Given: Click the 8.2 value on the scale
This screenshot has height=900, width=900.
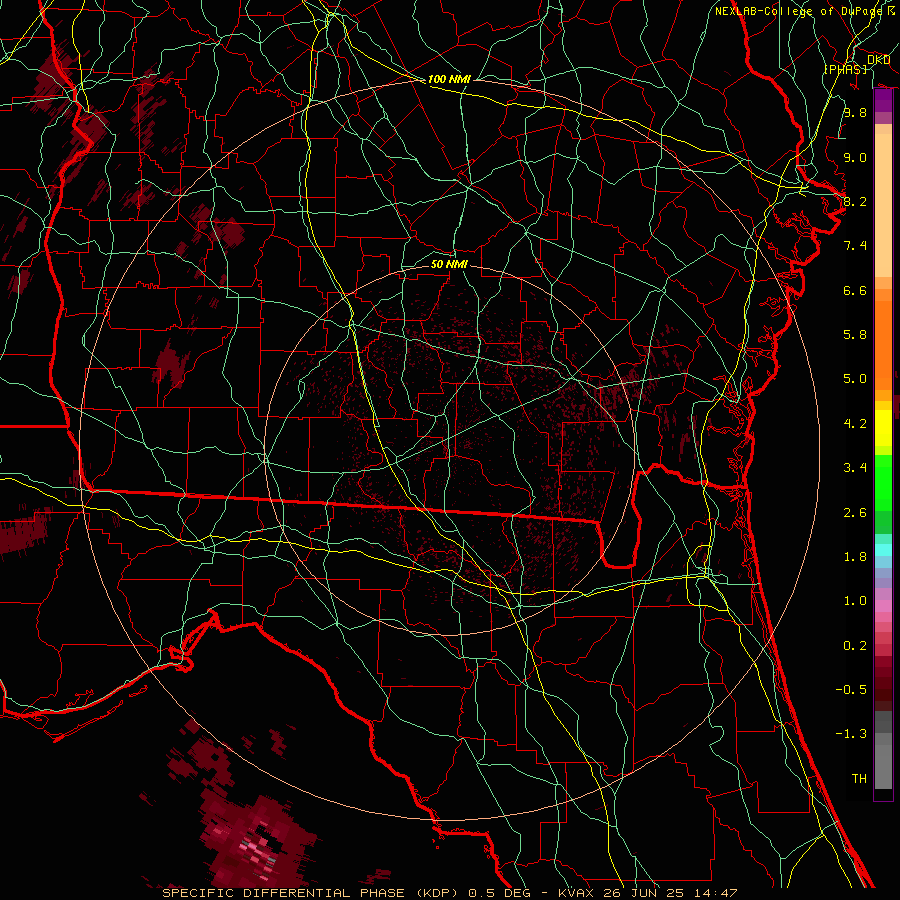Looking at the screenshot, I should [855, 201].
